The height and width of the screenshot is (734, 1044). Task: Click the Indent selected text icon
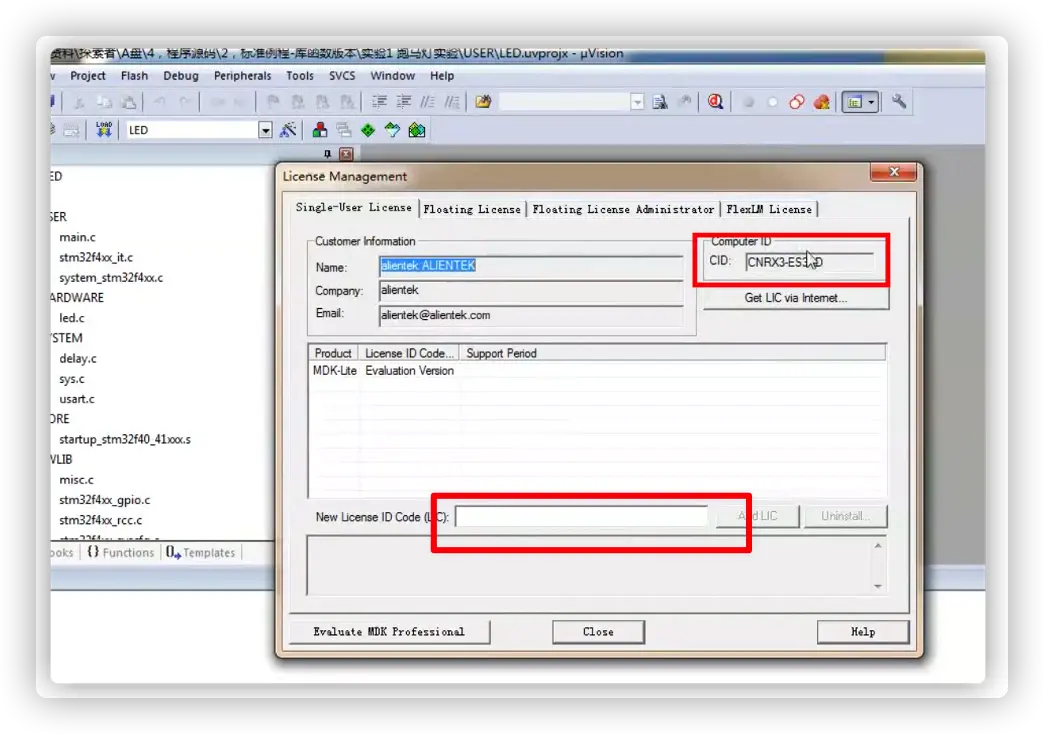[379, 102]
